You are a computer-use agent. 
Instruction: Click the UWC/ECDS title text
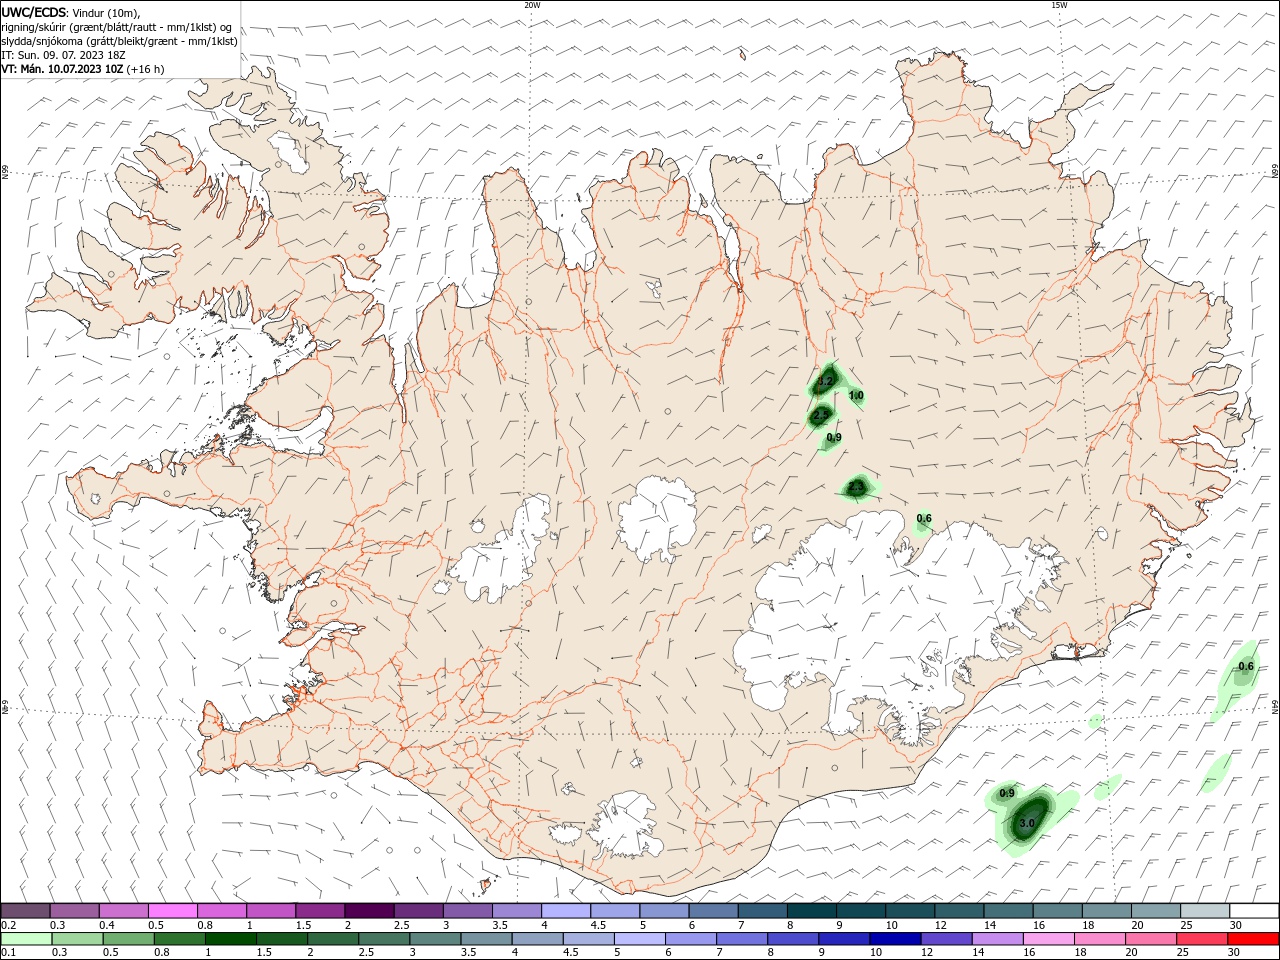(33, 13)
